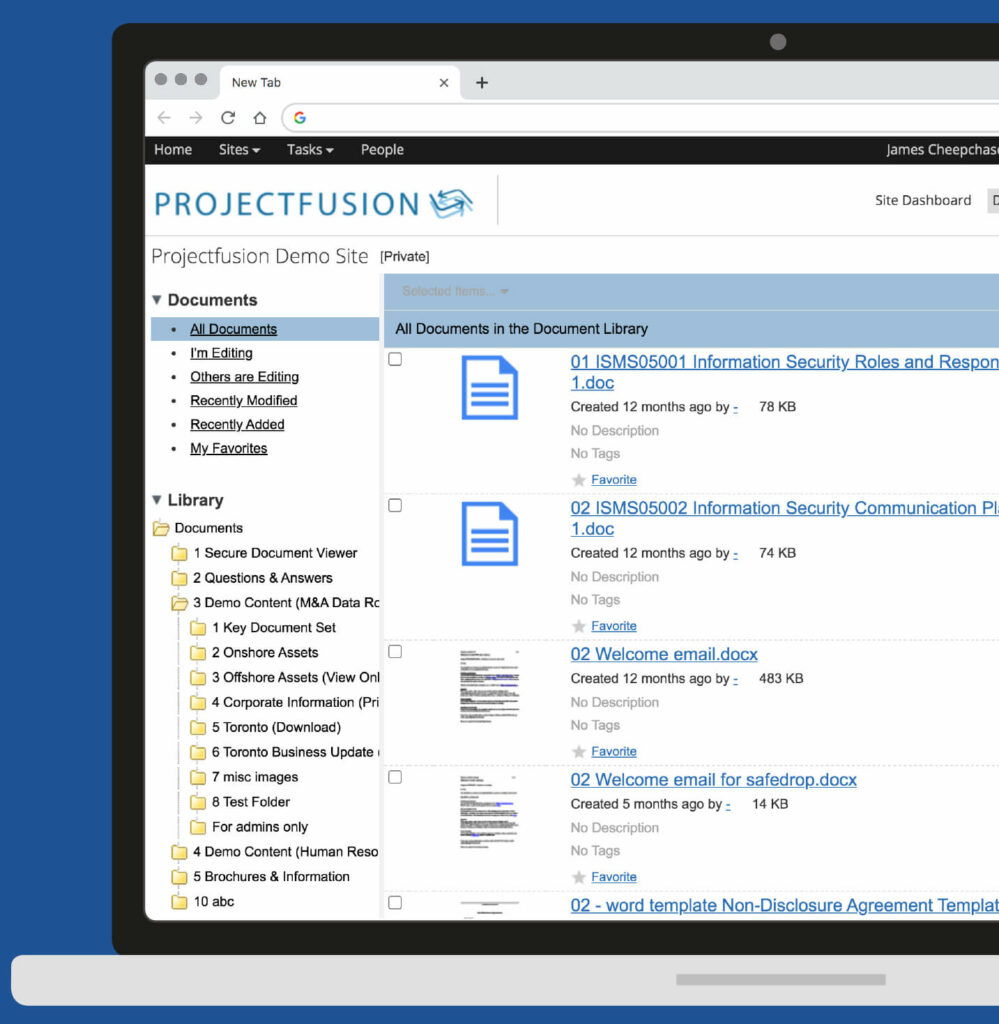Tick checkbox for 02 Welcome email.docx

click(395, 651)
